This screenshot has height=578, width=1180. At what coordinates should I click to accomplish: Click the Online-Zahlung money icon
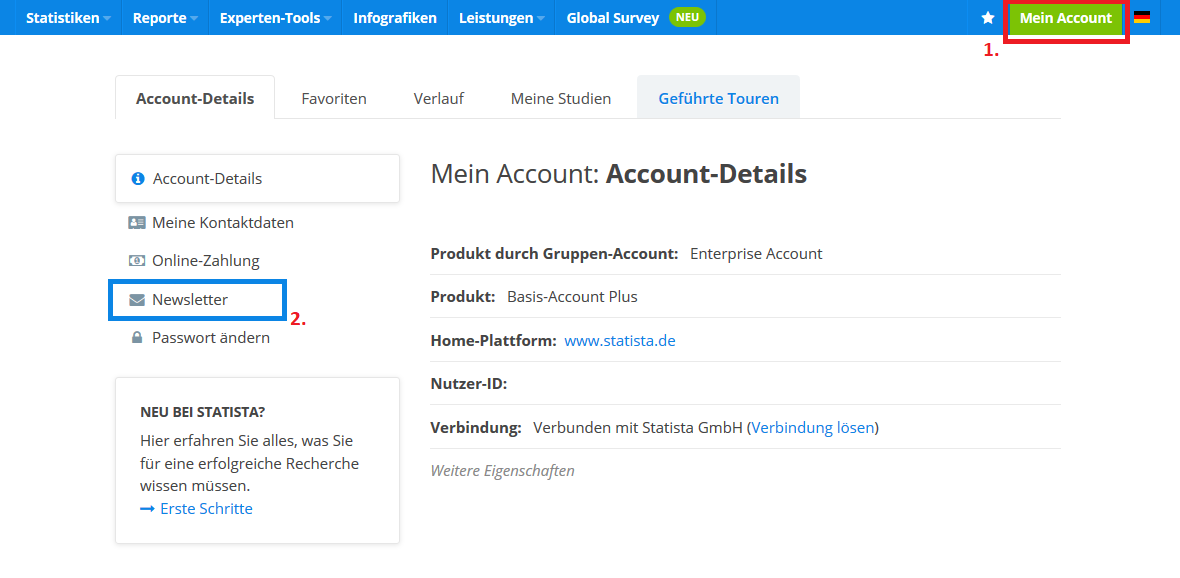click(x=137, y=261)
